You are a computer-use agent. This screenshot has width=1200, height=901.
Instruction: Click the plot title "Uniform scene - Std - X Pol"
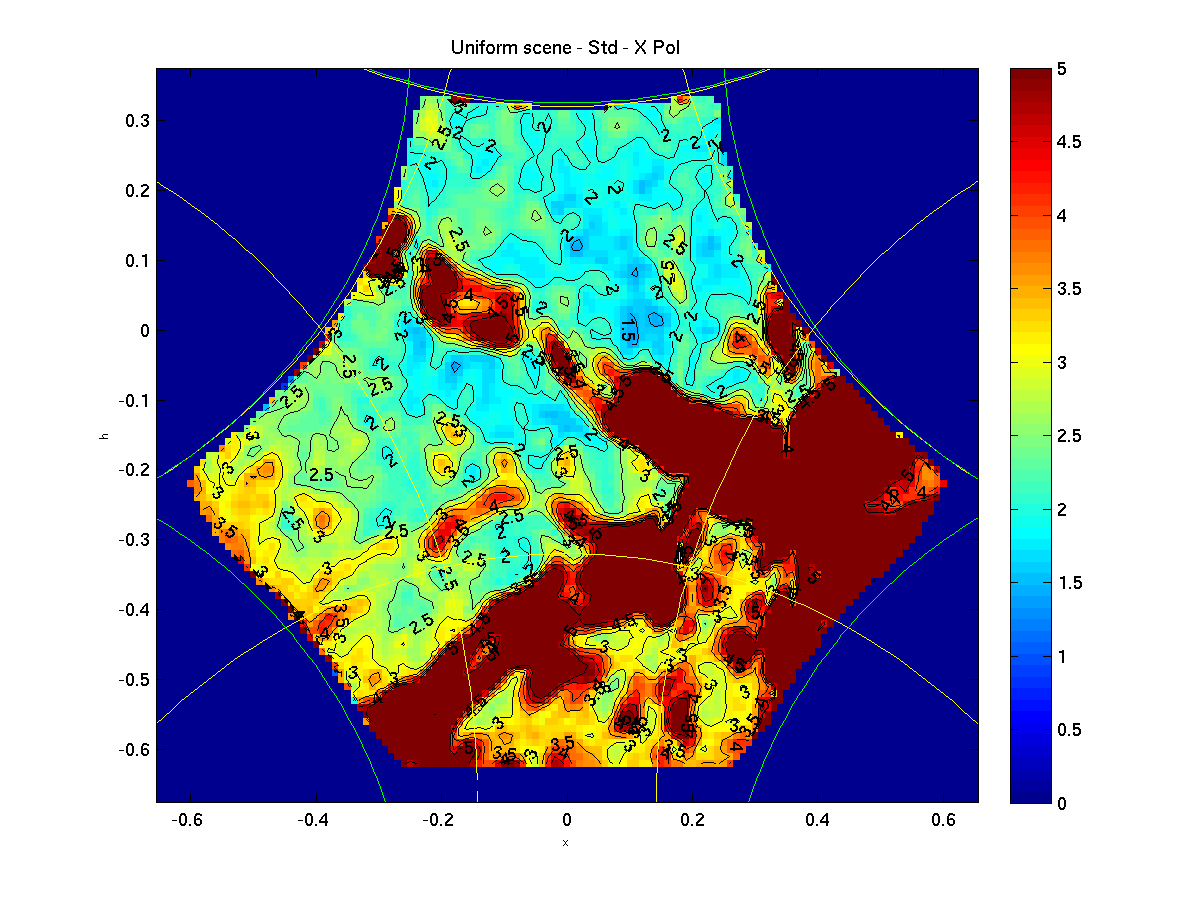pyautogui.click(x=566, y=48)
